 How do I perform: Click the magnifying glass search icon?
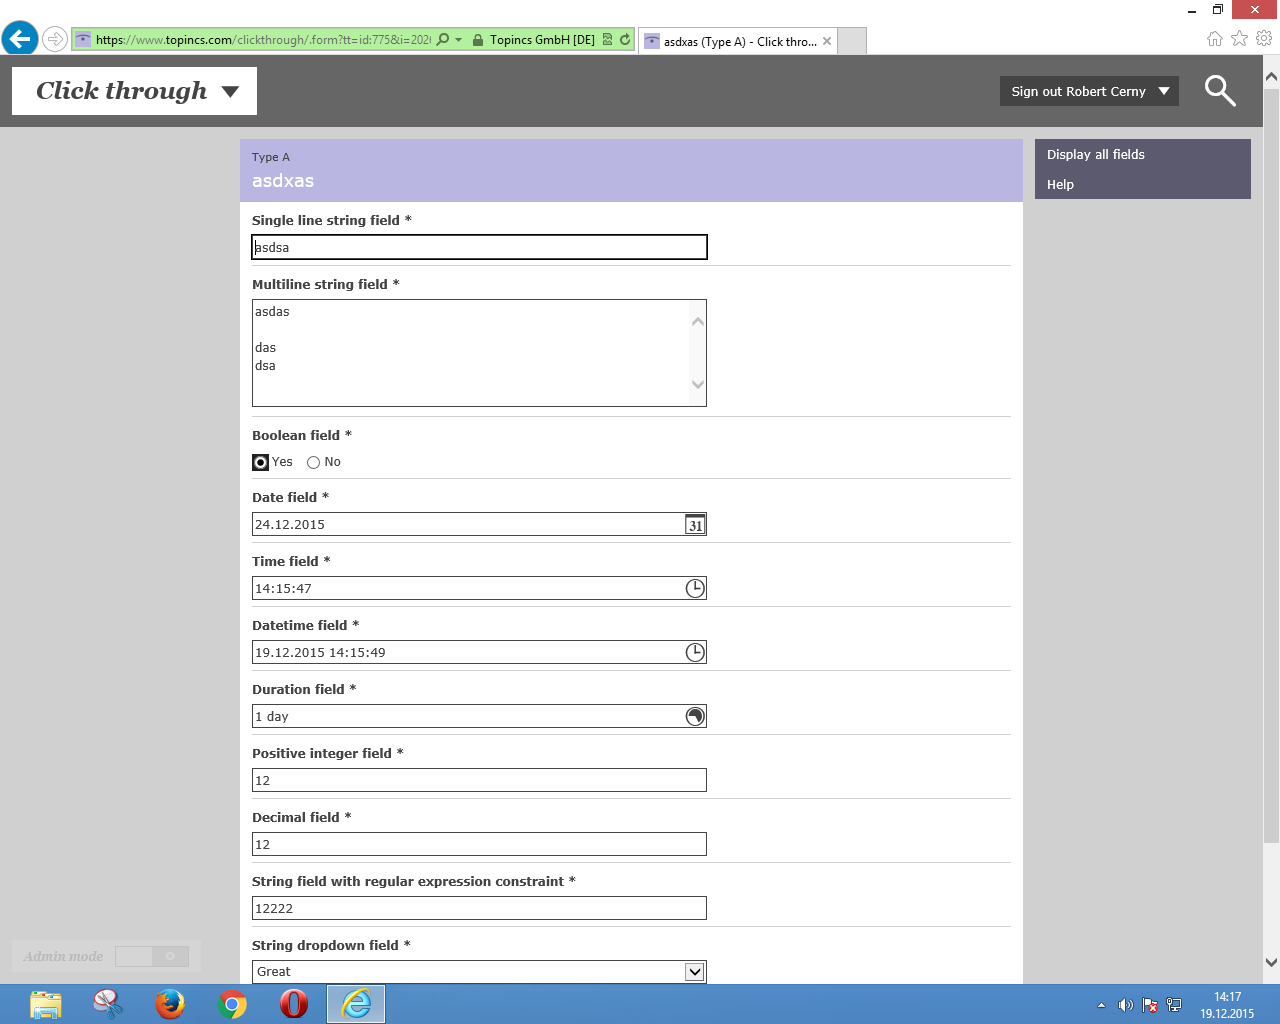coord(1219,91)
